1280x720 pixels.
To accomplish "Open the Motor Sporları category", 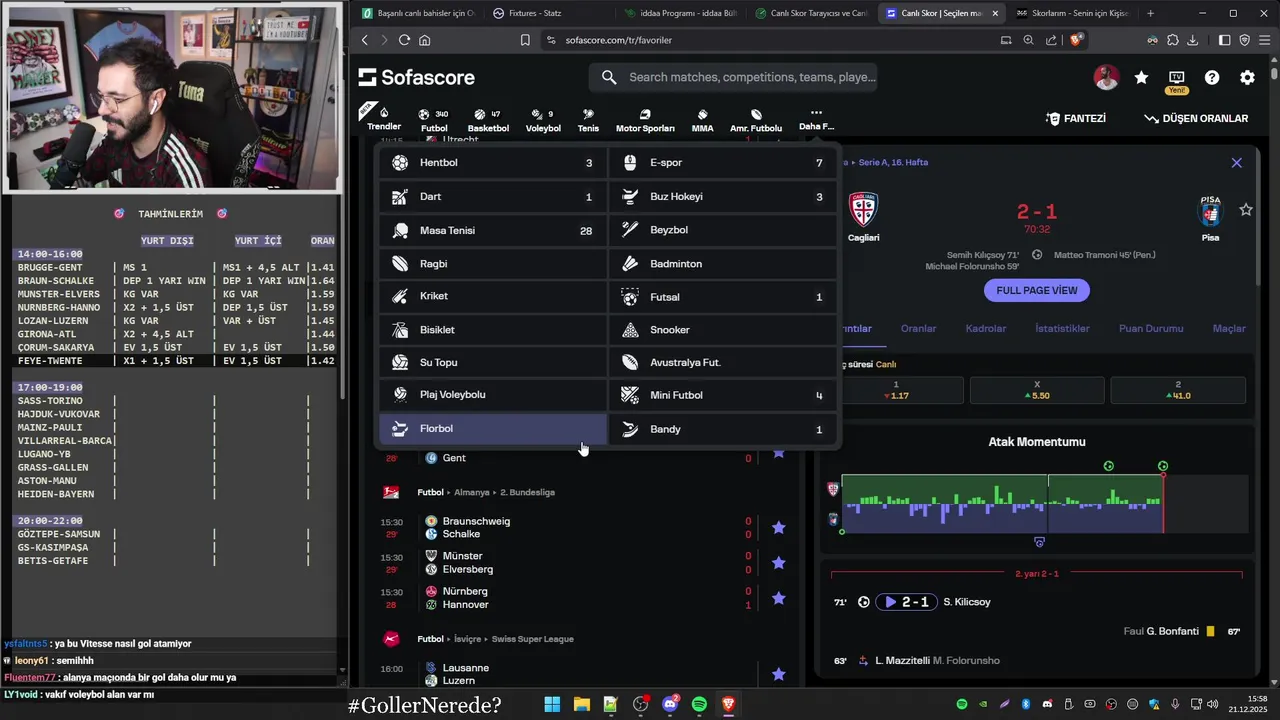I will (x=645, y=120).
